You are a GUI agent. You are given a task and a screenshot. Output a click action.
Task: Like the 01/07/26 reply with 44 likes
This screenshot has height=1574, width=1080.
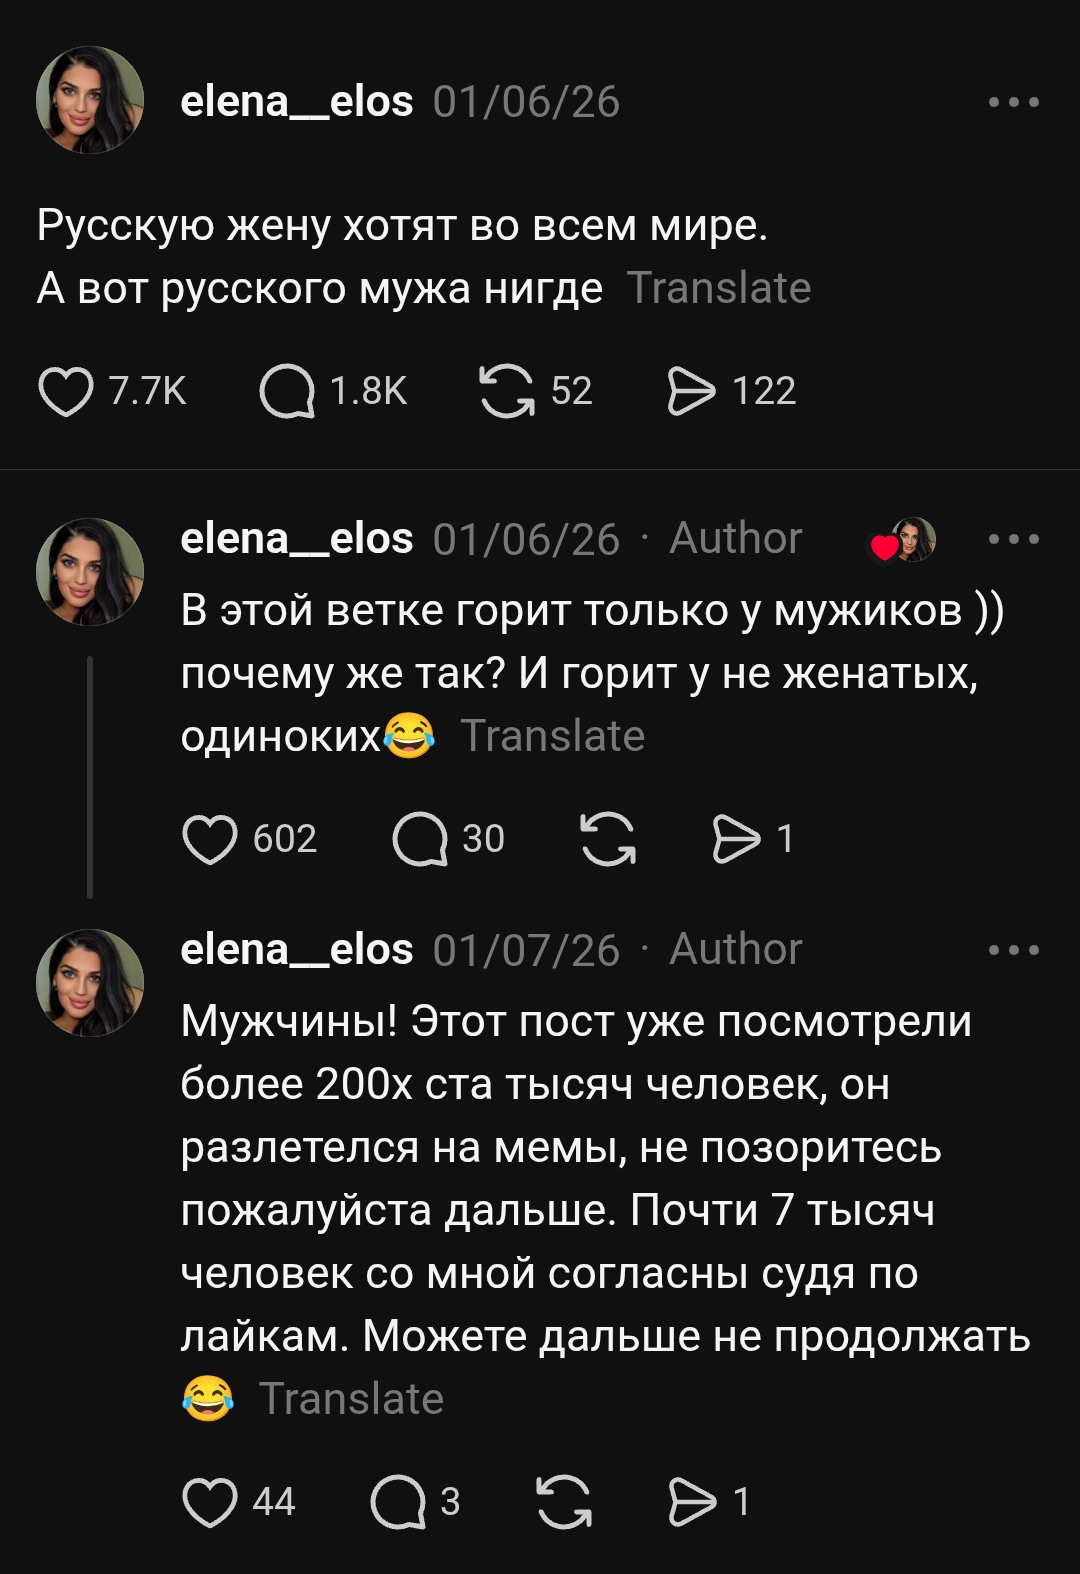(210, 1502)
